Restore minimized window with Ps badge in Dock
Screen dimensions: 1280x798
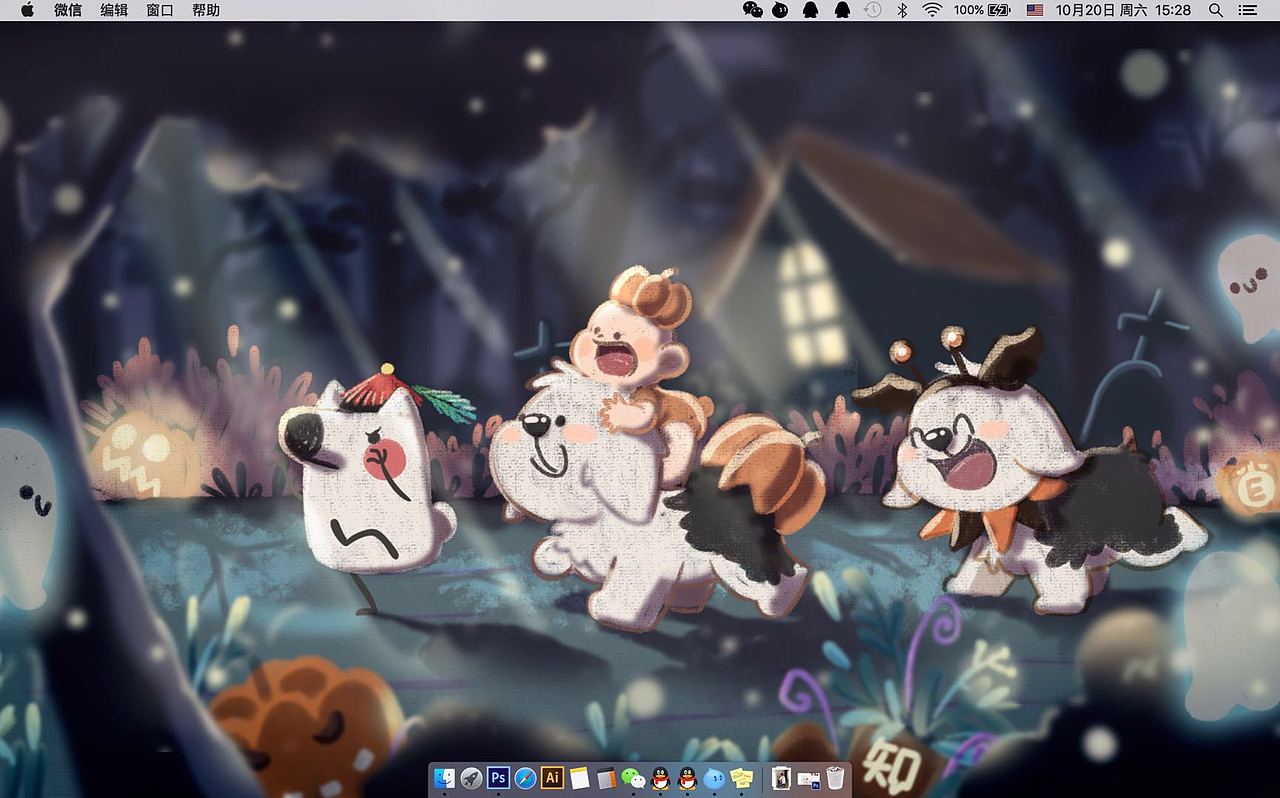tap(809, 779)
